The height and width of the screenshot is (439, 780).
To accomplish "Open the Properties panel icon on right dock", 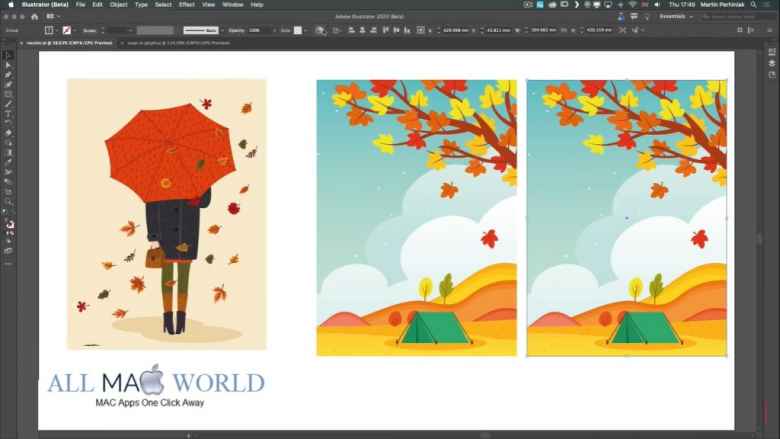I will click(772, 52).
